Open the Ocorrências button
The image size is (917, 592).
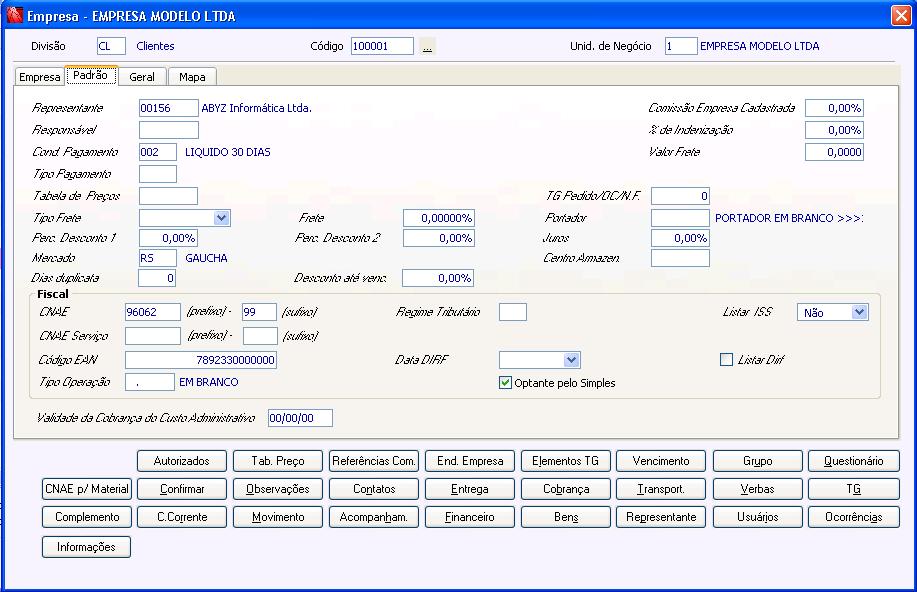(x=854, y=517)
